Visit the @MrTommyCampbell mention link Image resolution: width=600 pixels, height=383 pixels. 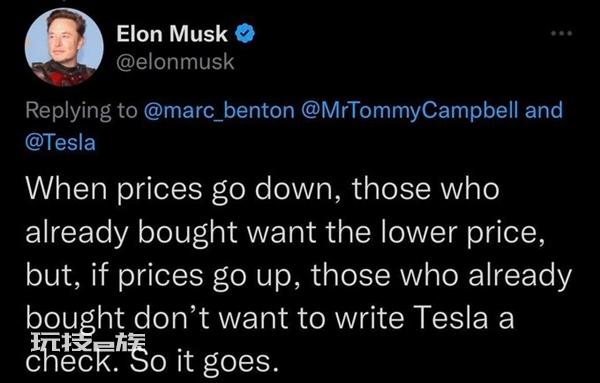click(x=411, y=110)
